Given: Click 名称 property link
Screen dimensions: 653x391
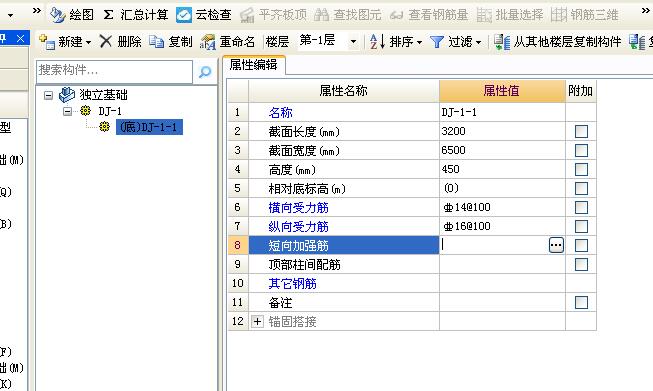Looking at the screenshot, I should (x=281, y=112).
